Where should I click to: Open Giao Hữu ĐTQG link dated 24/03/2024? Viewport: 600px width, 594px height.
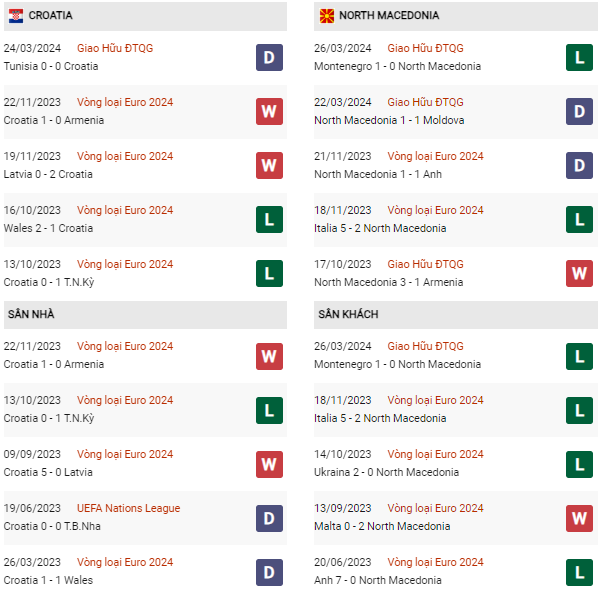(115, 48)
